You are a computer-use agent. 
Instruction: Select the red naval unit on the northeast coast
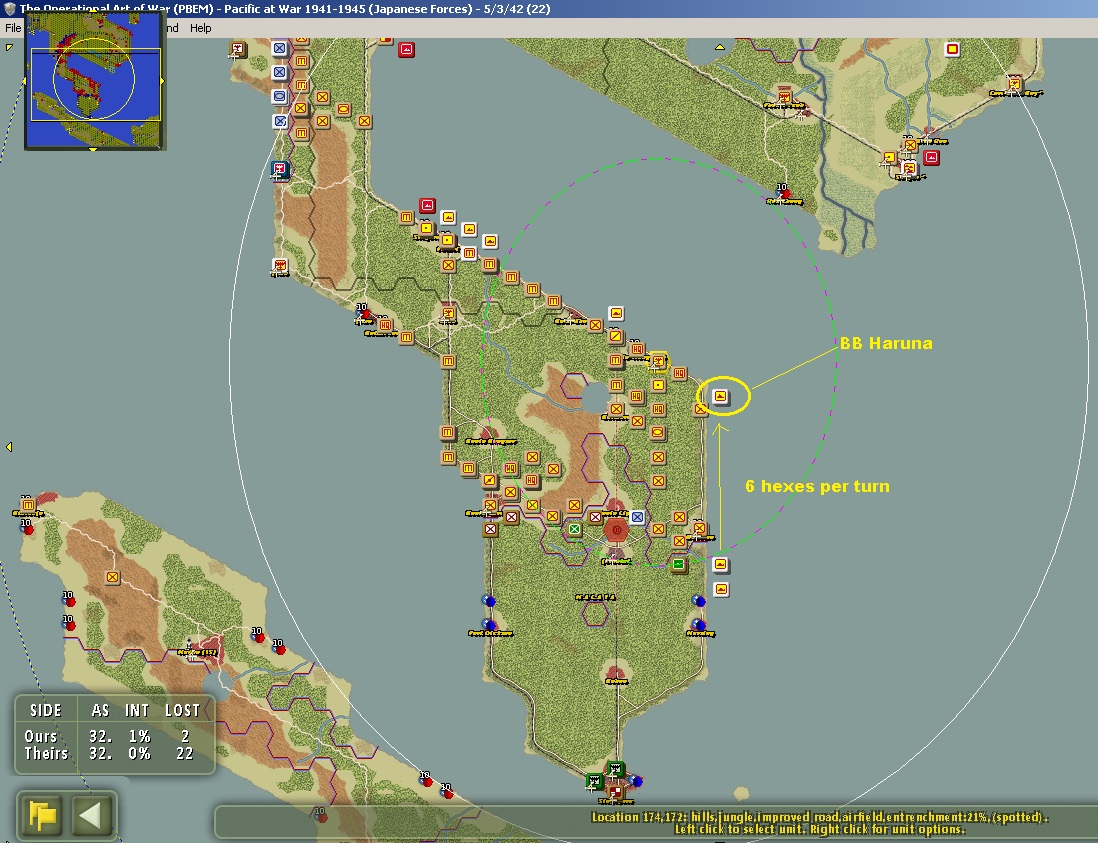pos(931,158)
